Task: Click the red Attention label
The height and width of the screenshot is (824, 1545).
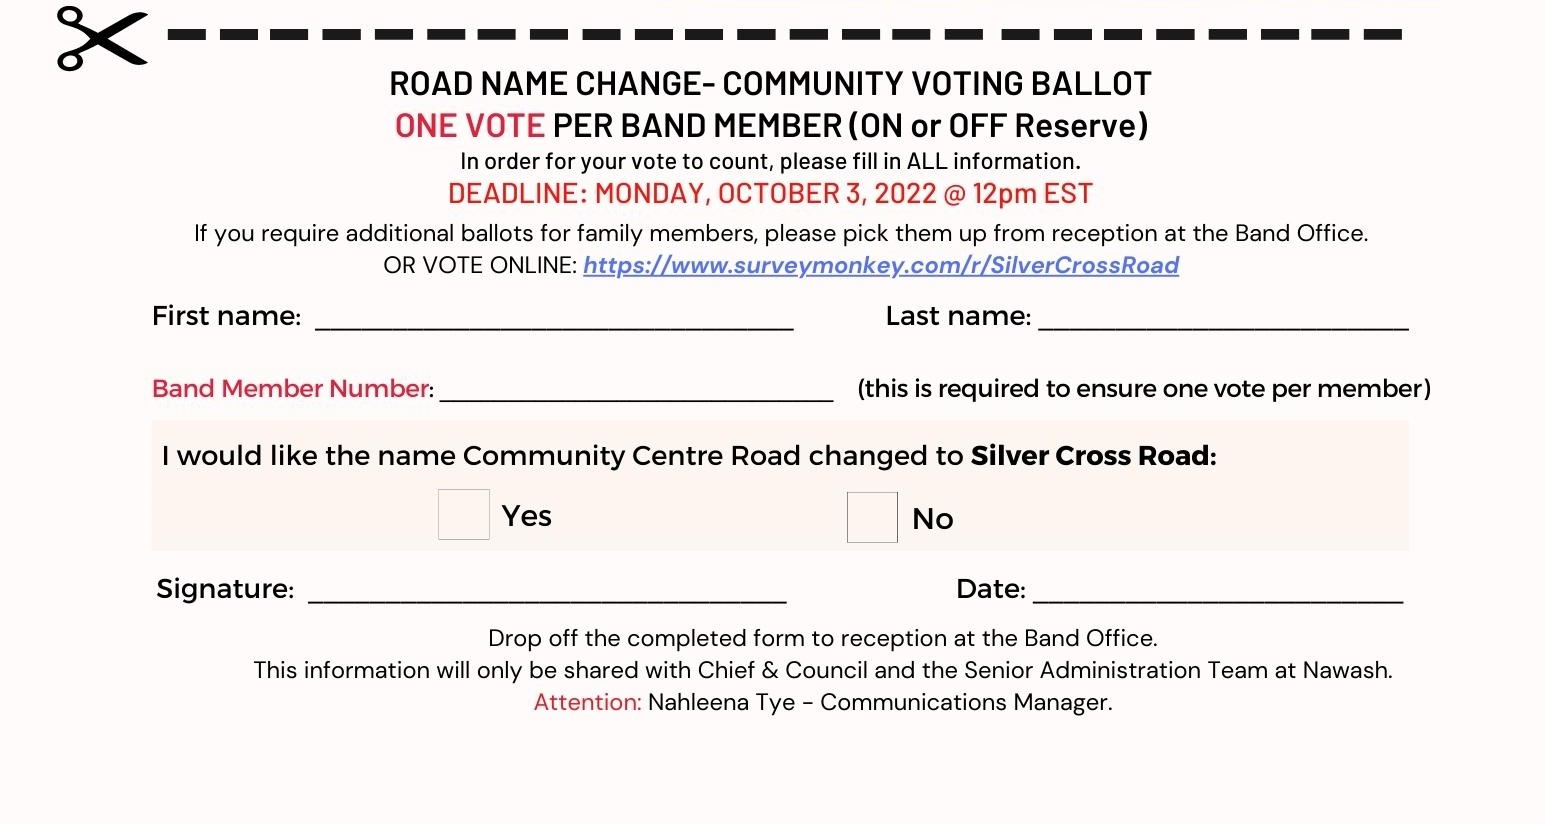Action: 587,702
